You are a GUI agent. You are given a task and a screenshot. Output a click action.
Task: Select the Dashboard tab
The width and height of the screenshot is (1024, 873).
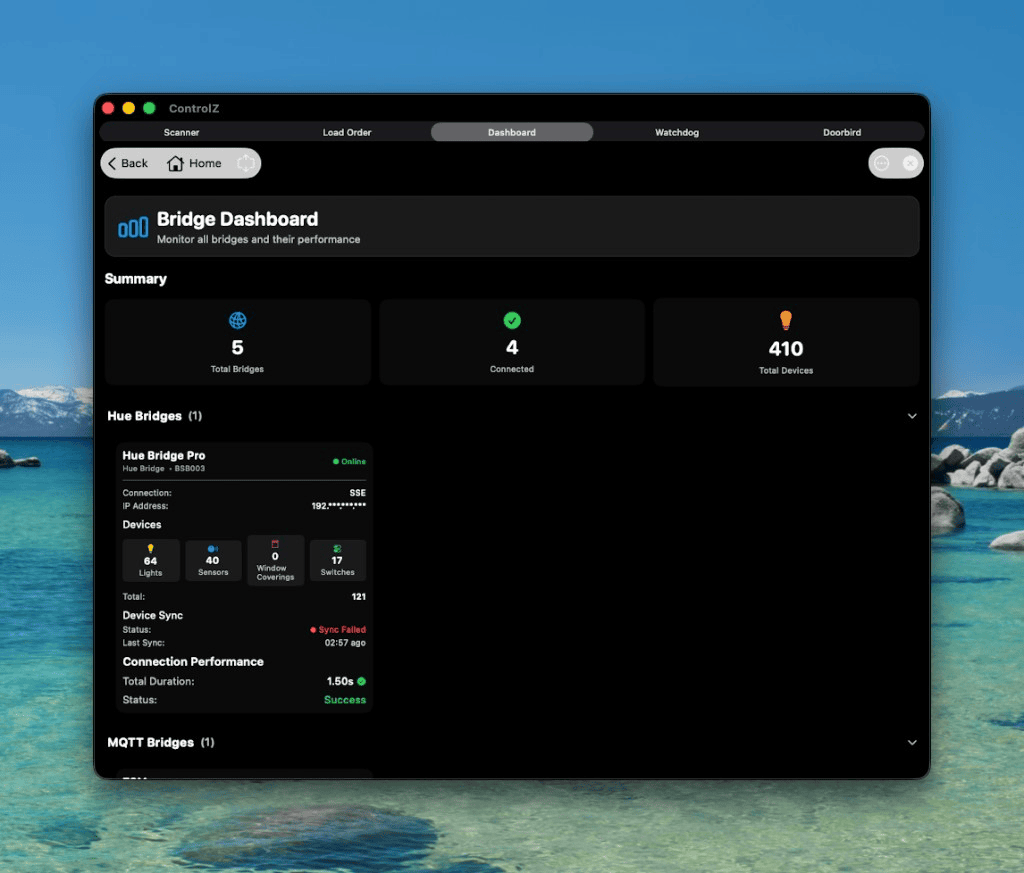point(512,132)
